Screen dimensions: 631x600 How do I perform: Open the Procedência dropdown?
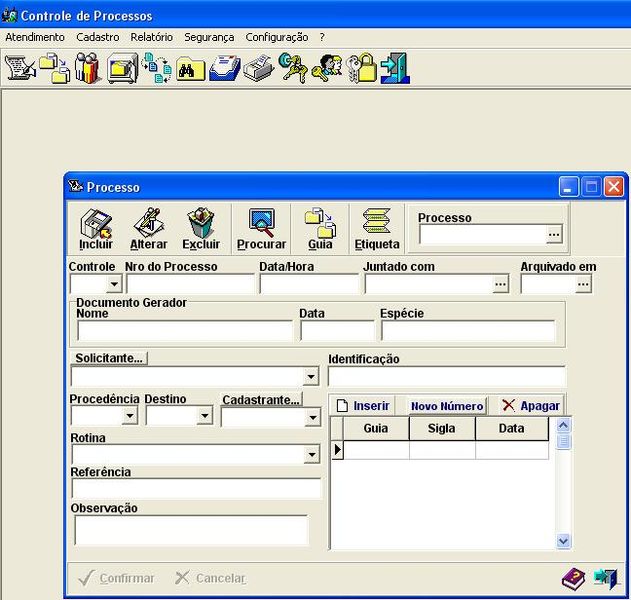130,416
